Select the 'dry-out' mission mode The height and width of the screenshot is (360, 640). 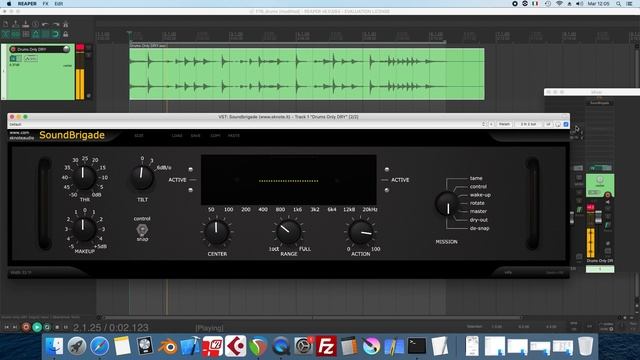click(478, 220)
